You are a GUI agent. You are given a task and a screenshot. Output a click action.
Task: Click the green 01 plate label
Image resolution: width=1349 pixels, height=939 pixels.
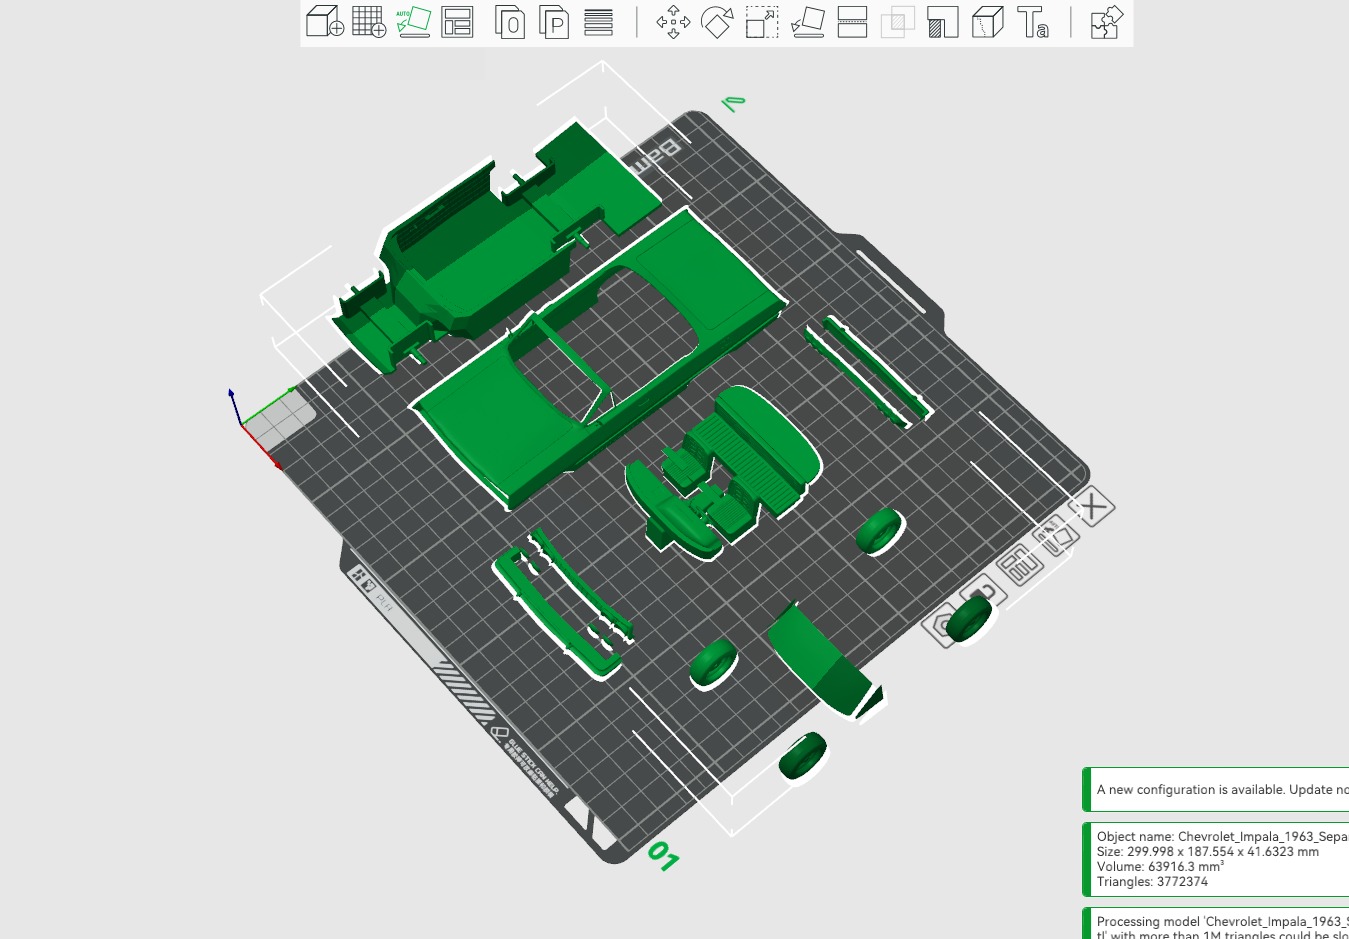[663, 855]
